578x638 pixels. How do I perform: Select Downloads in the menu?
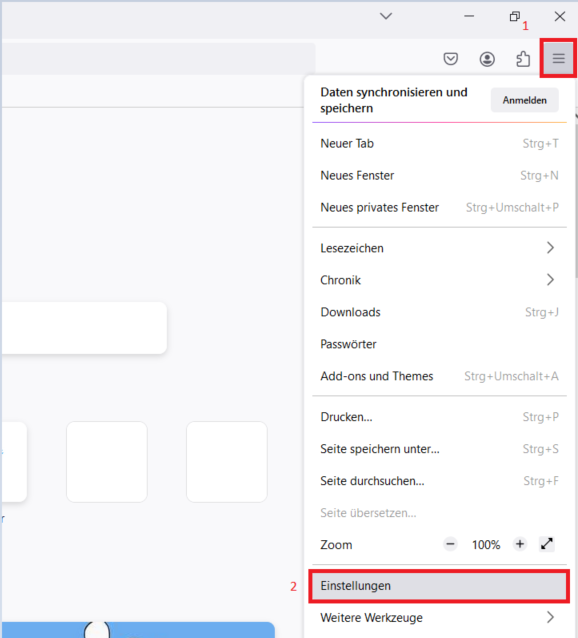point(439,312)
